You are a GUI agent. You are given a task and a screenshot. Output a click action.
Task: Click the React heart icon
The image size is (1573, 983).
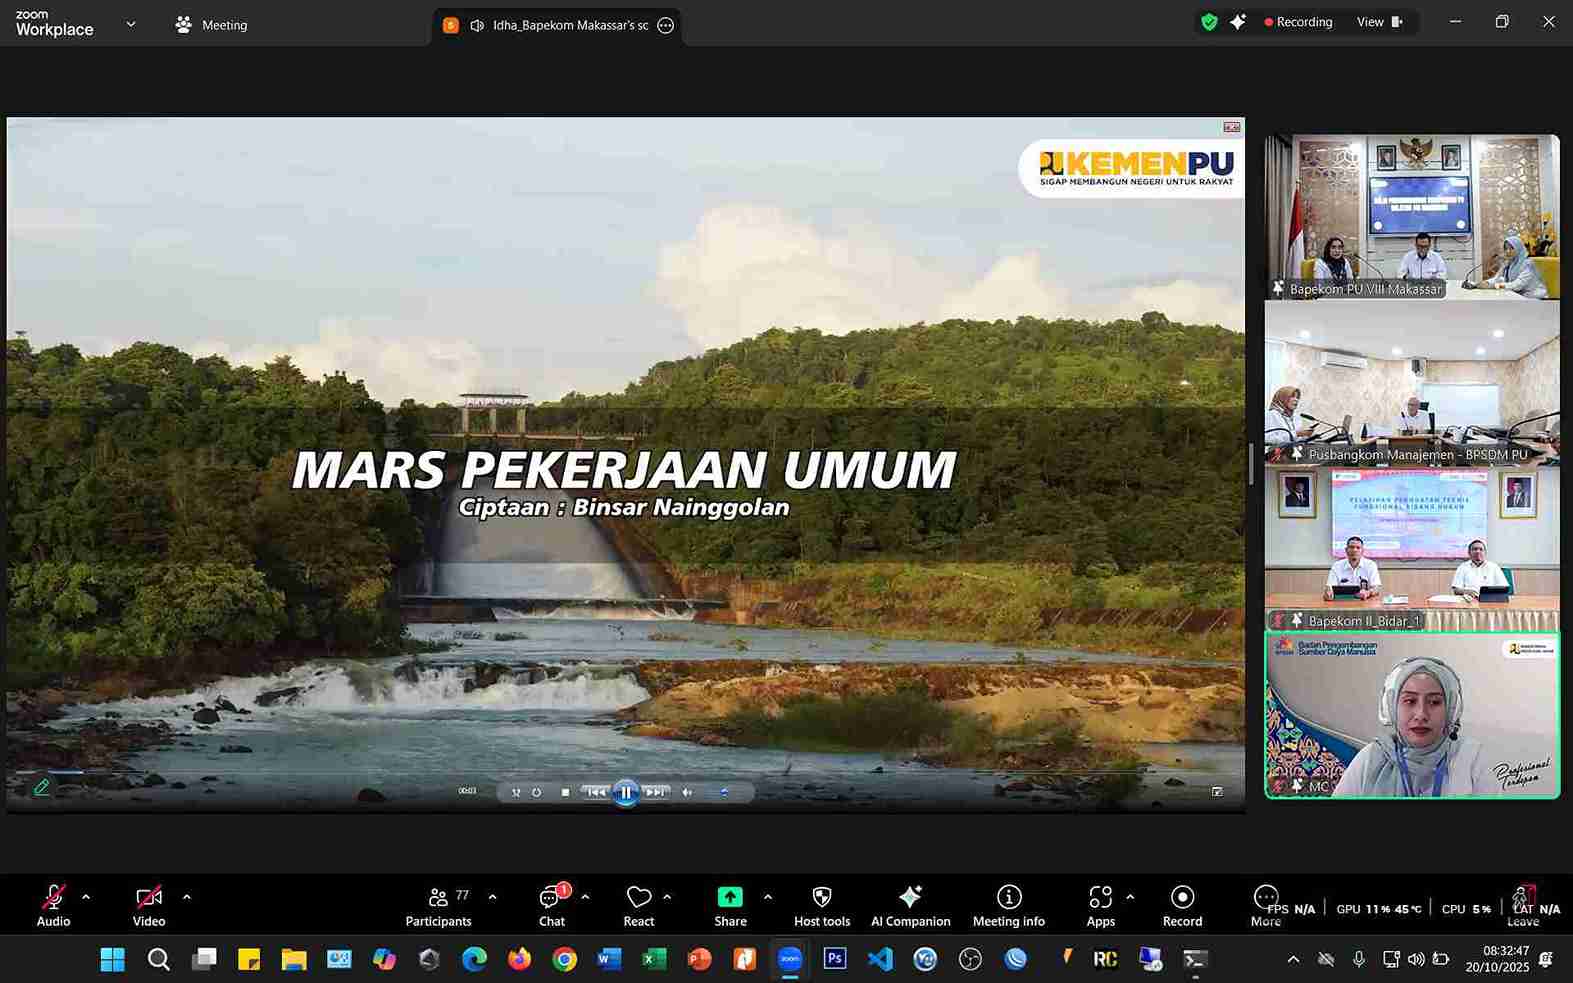click(639, 906)
